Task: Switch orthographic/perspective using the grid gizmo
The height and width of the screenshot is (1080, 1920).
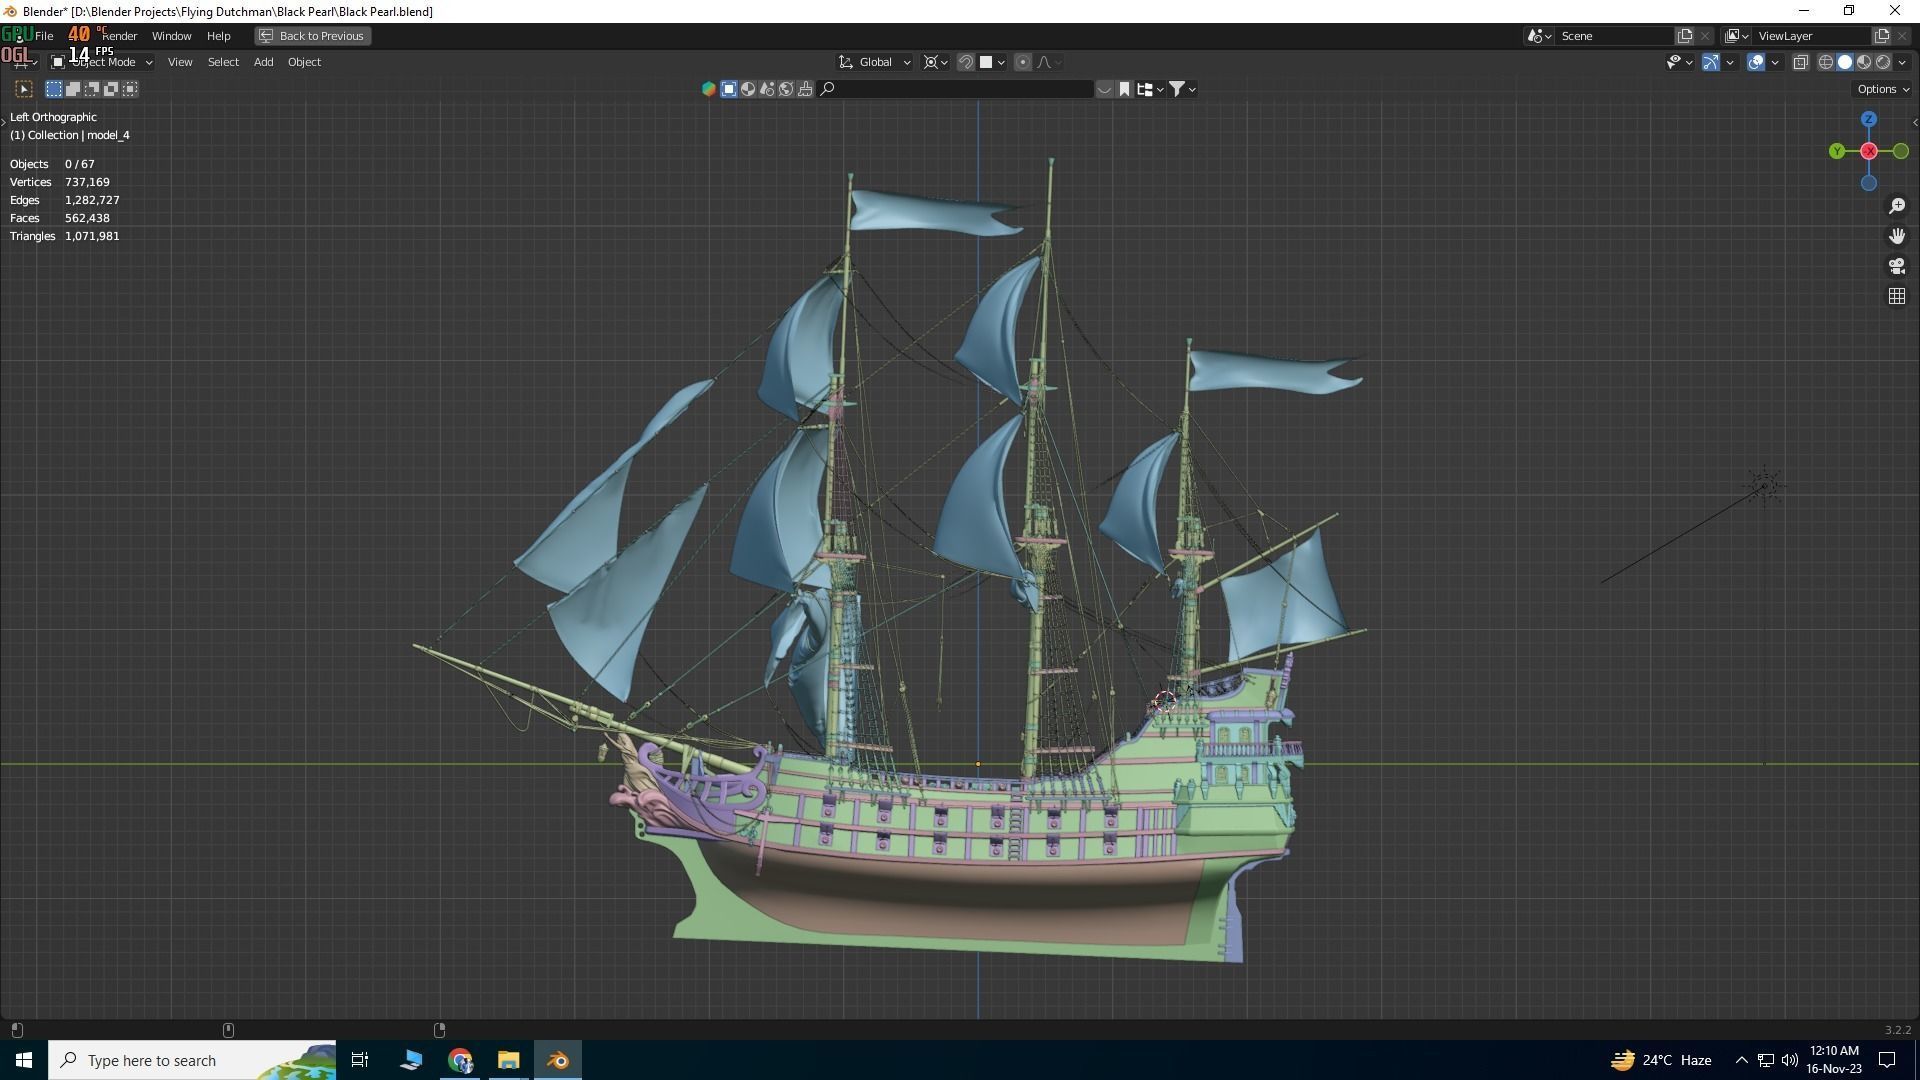Action: 1897,296
